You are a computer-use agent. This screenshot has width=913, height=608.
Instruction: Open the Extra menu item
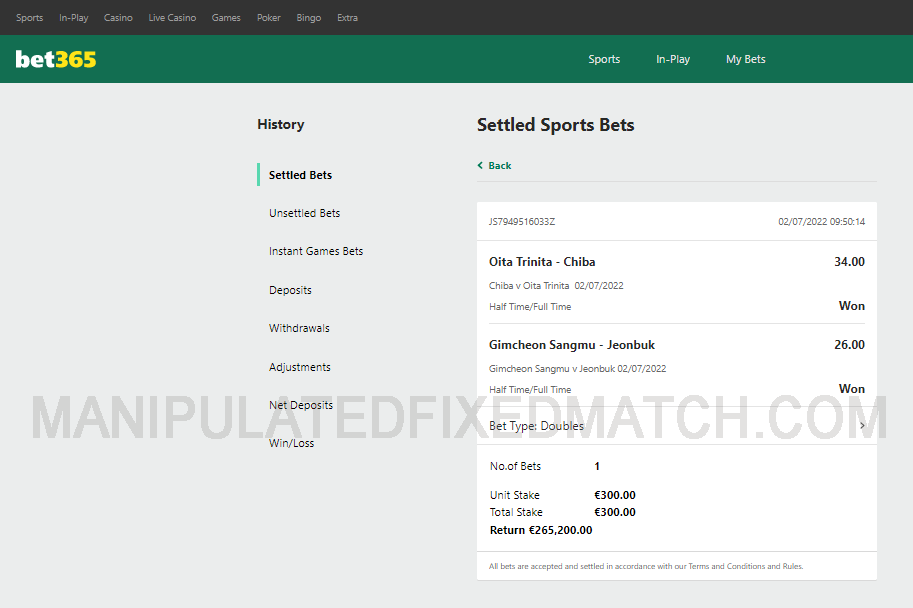pos(347,18)
